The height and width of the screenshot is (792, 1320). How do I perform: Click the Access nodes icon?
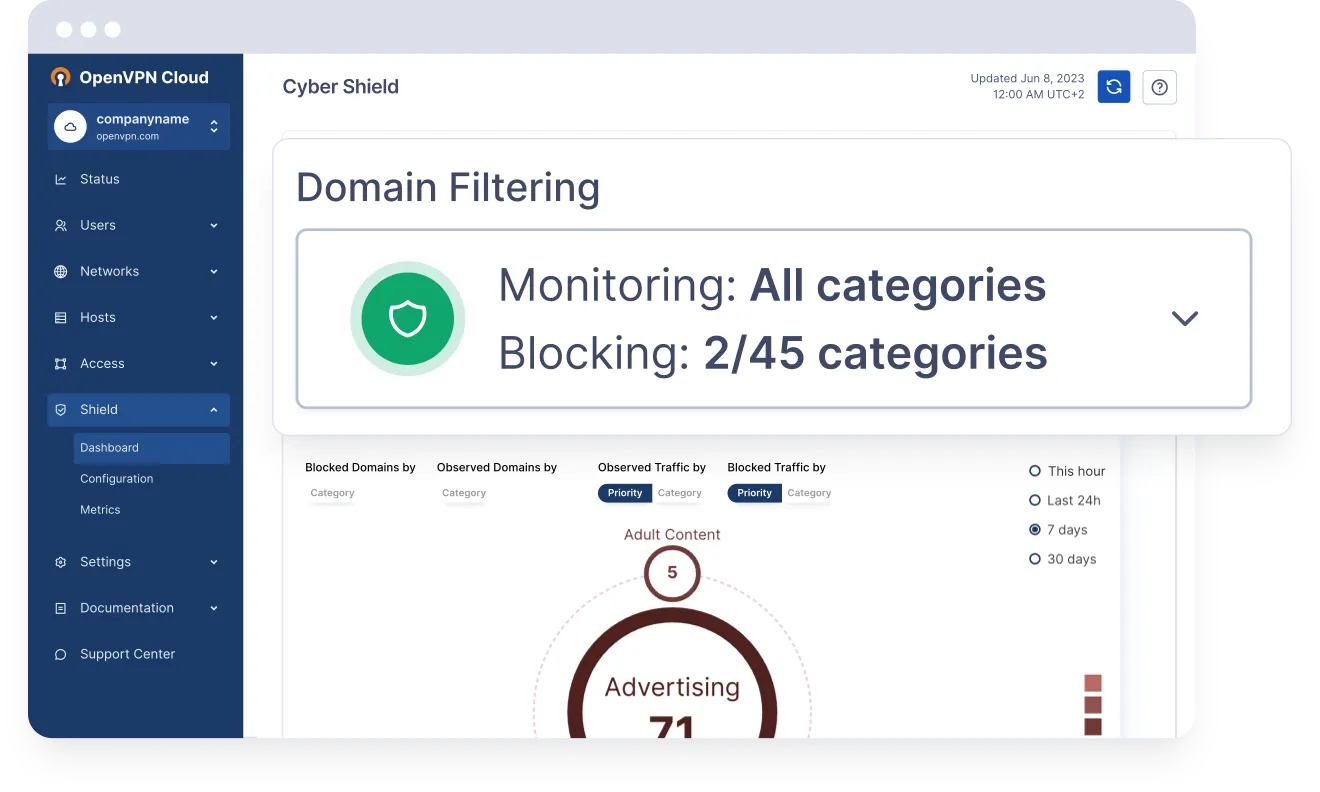[x=61, y=363]
